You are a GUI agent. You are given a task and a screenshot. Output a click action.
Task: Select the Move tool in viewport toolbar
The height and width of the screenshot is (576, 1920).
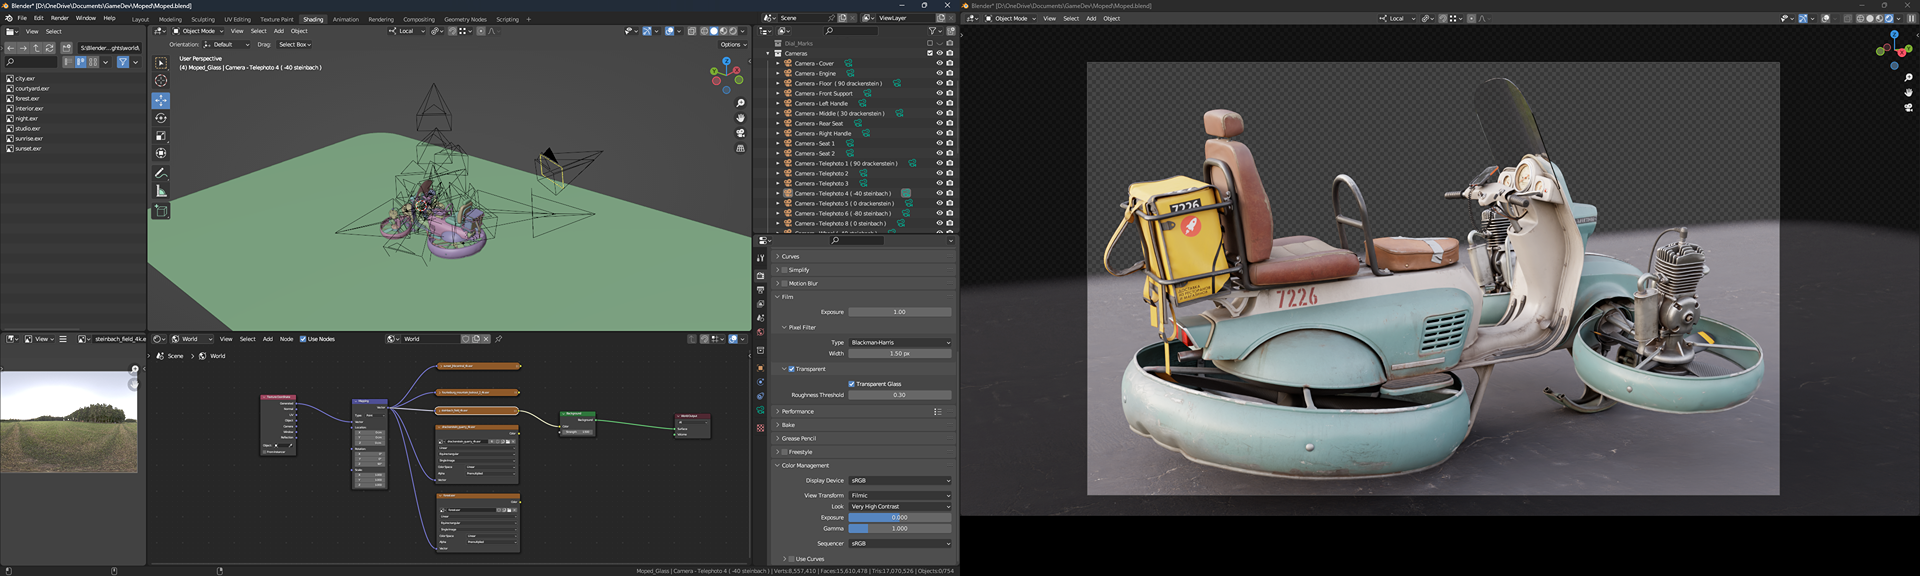(161, 100)
